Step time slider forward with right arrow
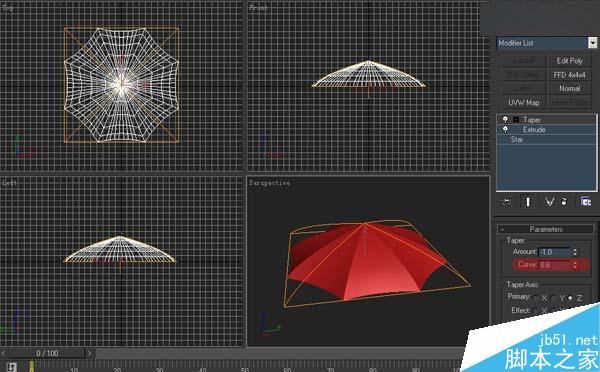600x372 pixels. [x=90, y=353]
